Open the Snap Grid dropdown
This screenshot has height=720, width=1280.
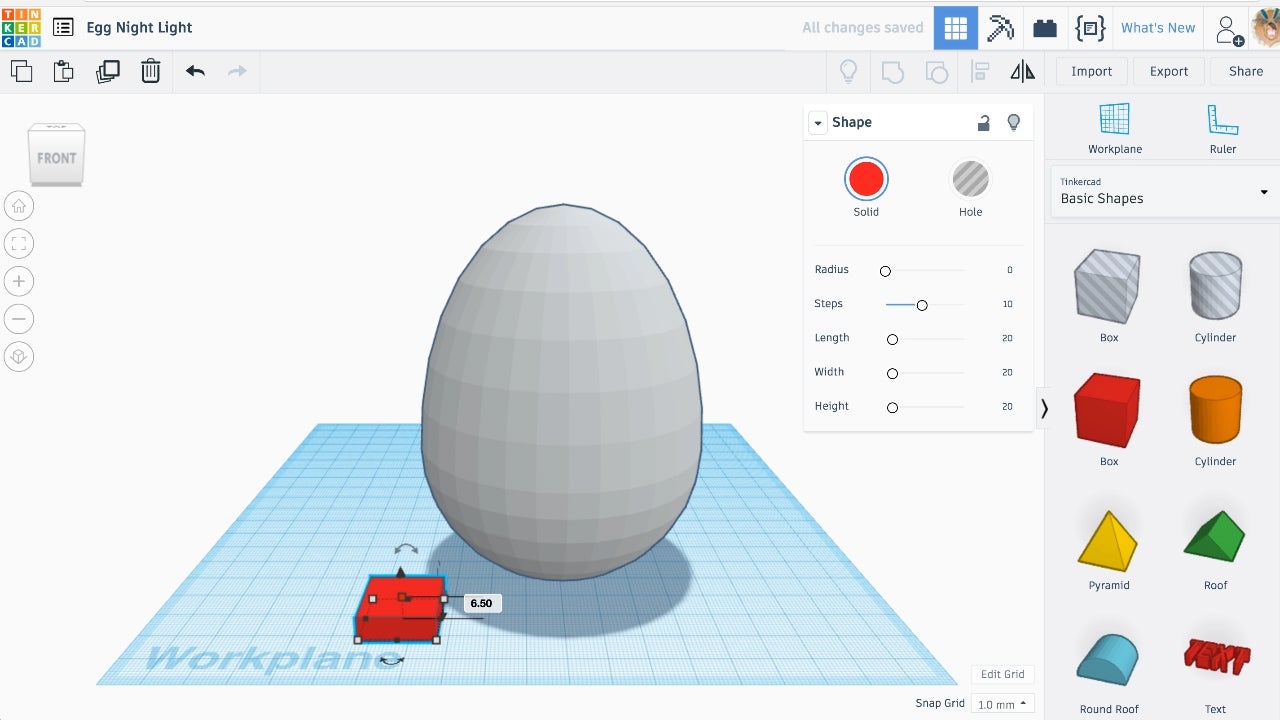[1004, 704]
